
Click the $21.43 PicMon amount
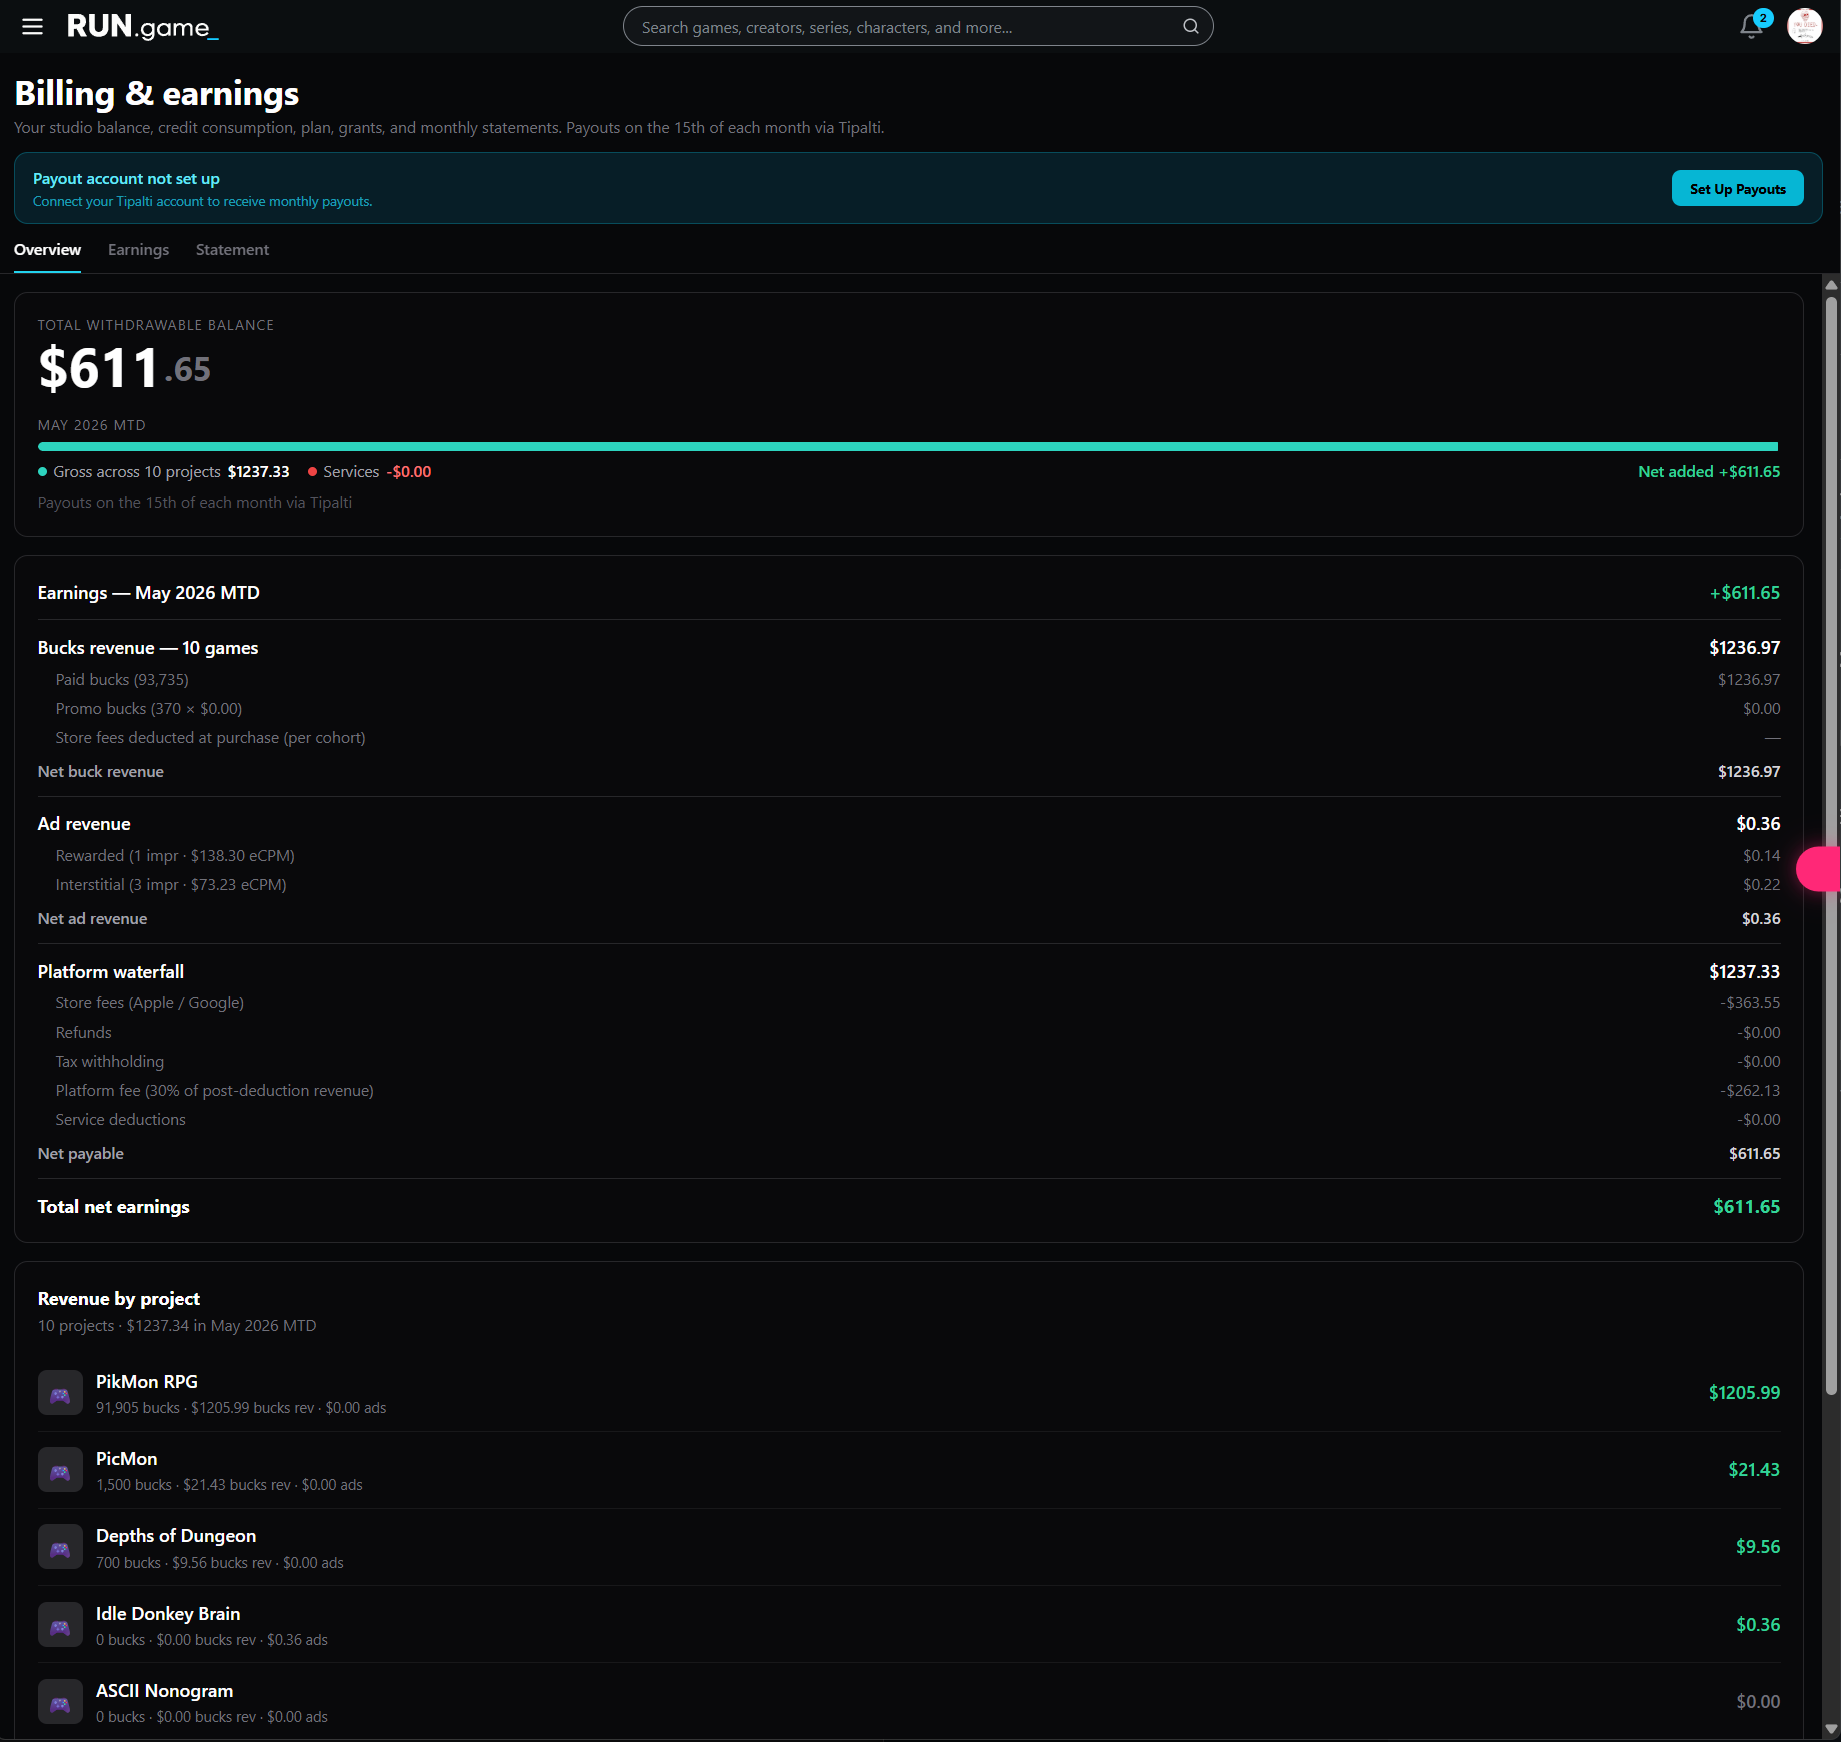1754,1470
